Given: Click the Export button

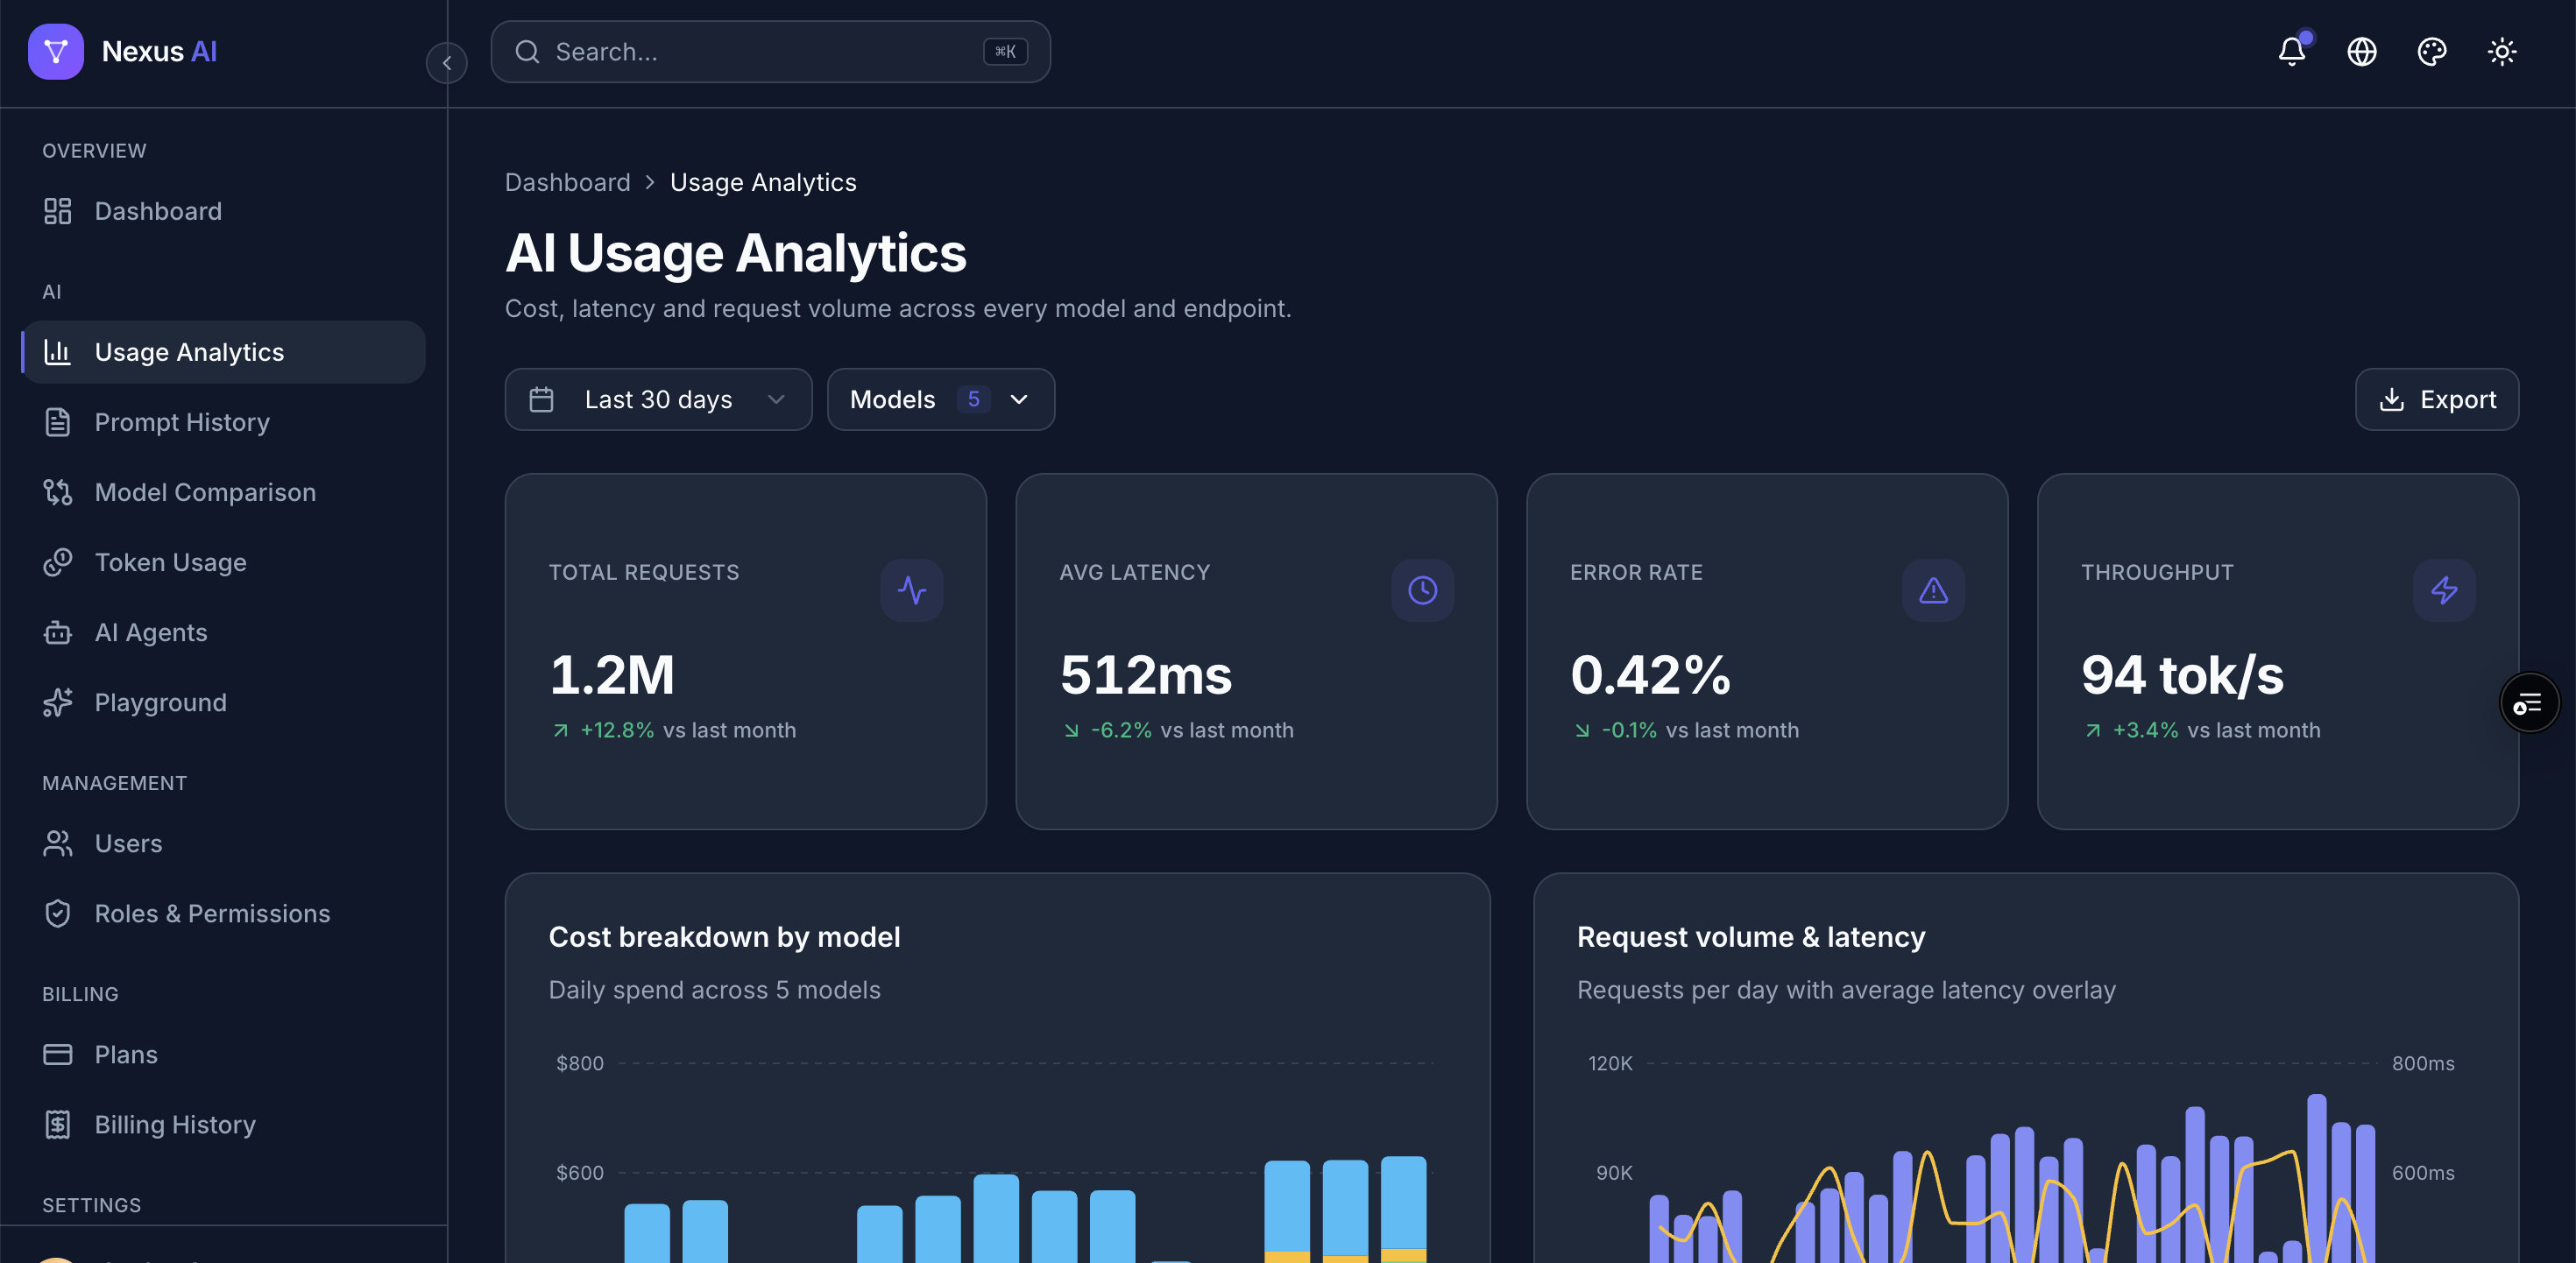Looking at the screenshot, I should (2436, 399).
